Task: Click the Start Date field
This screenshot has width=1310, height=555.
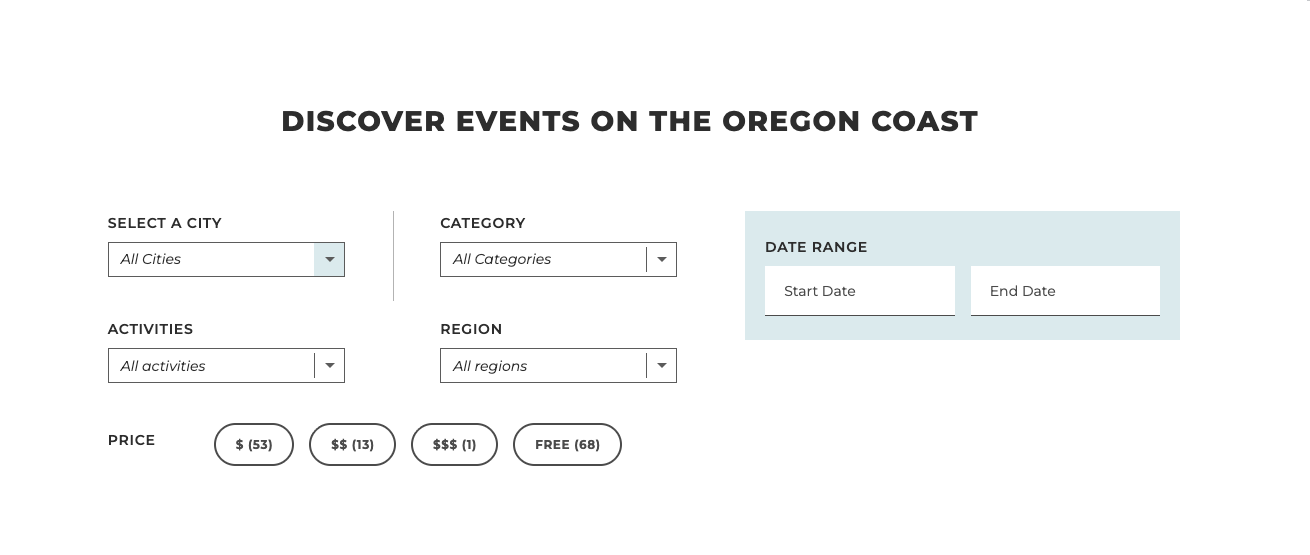Action: 859,291
